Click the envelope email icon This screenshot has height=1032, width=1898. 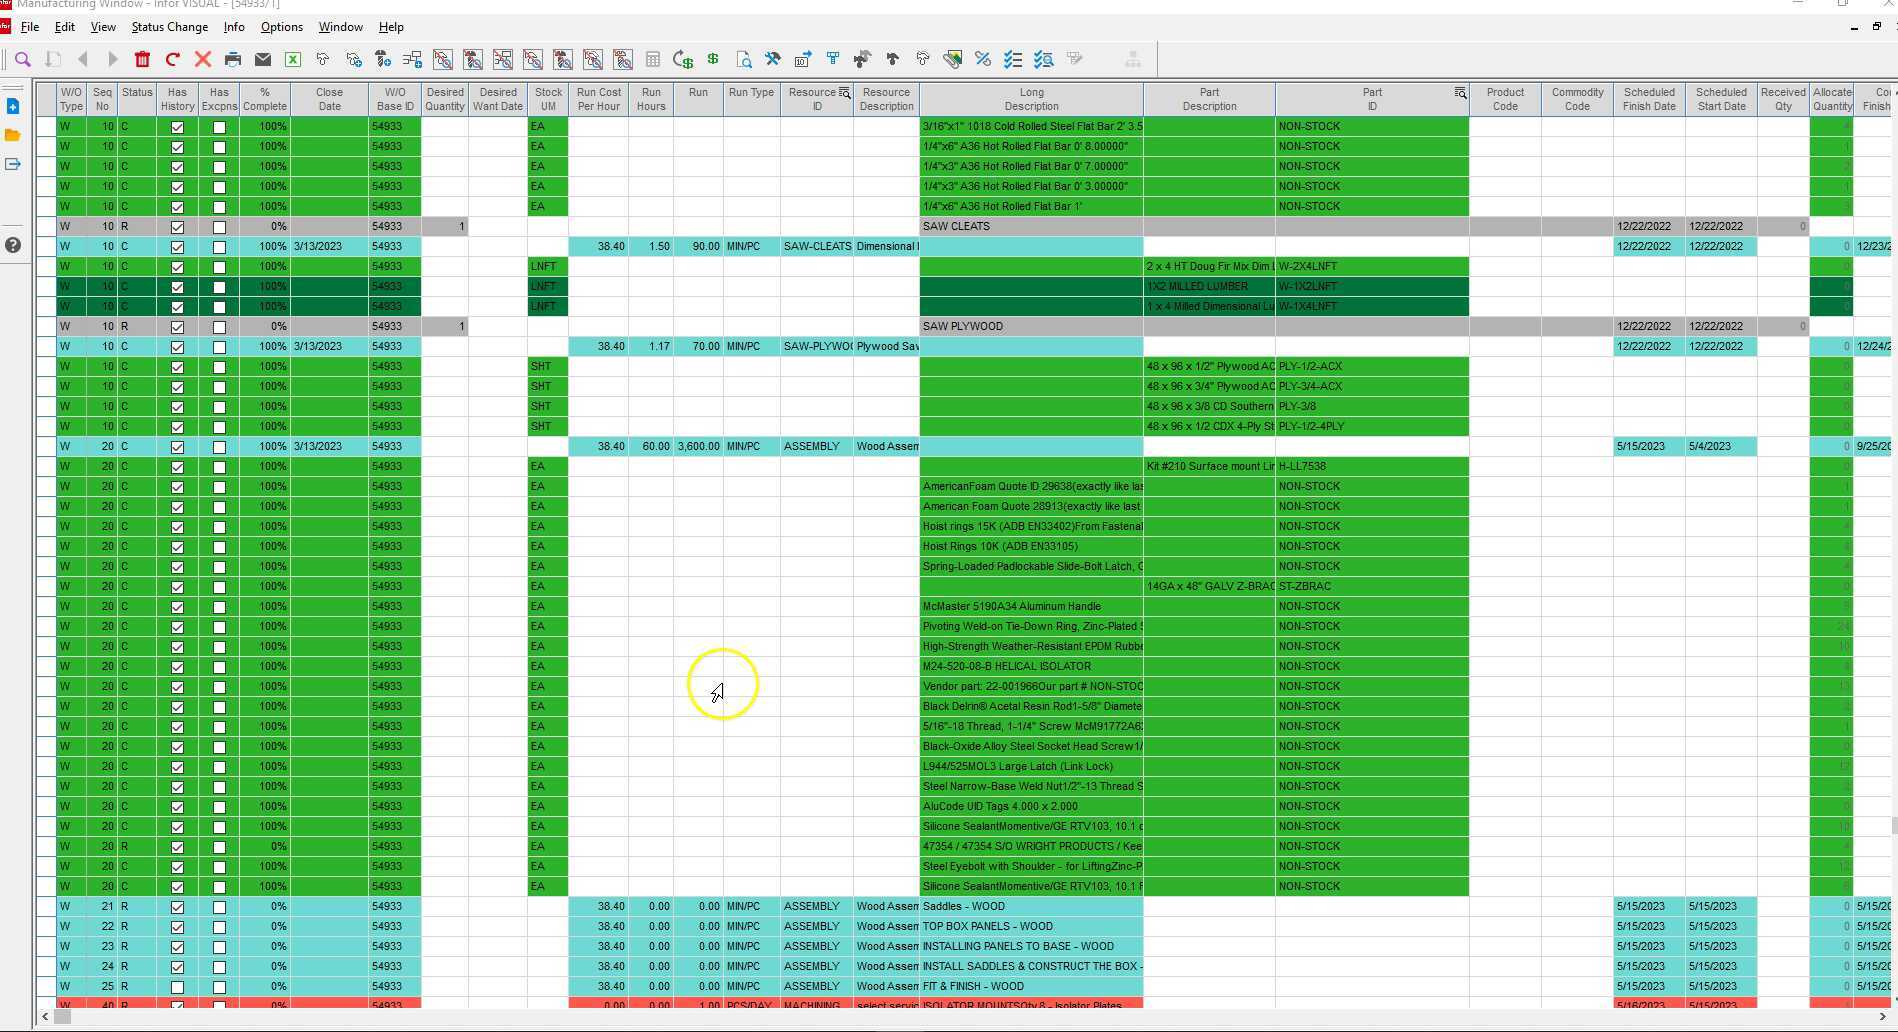263,60
